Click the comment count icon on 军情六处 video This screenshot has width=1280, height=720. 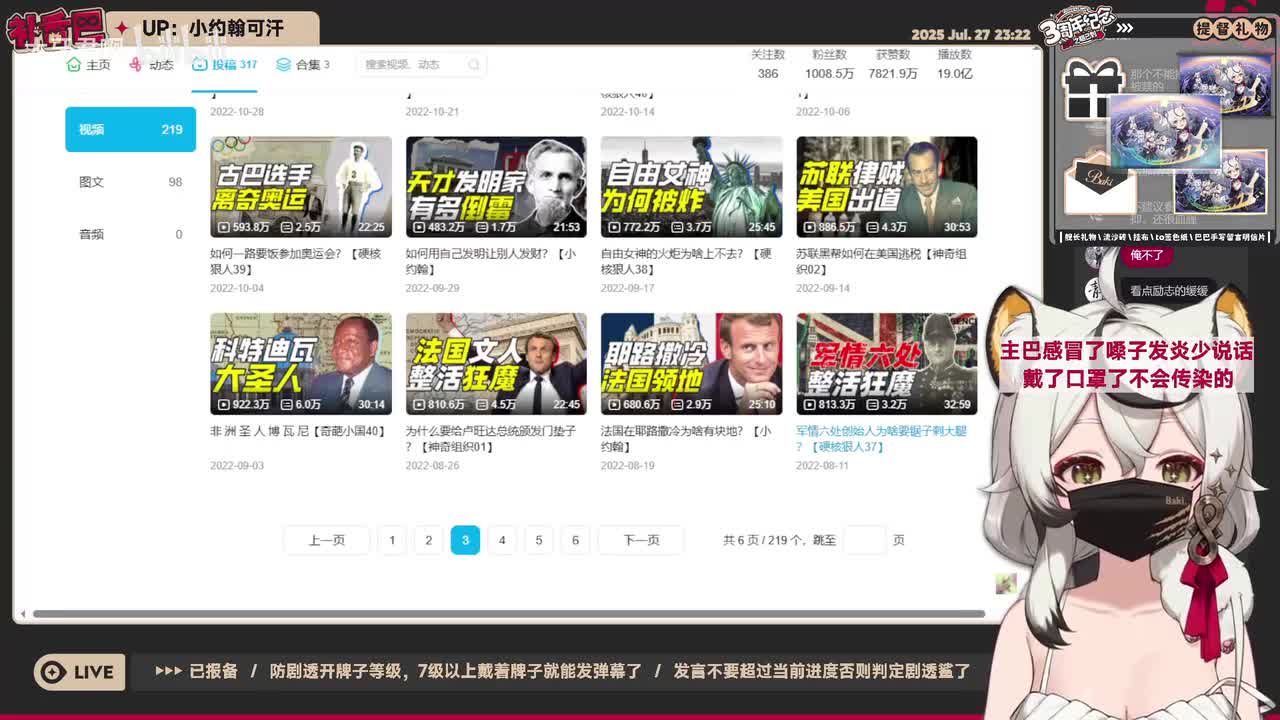(x=873, y=404)
